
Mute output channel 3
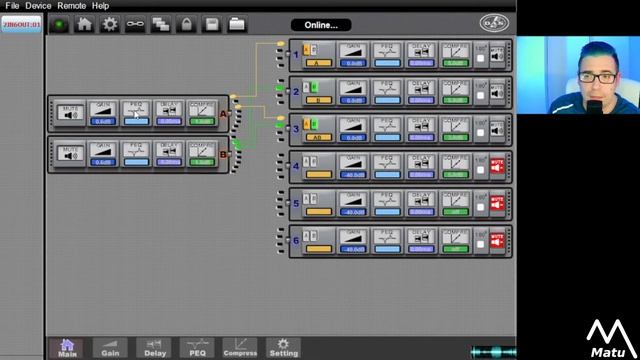(x=497, y=129)
